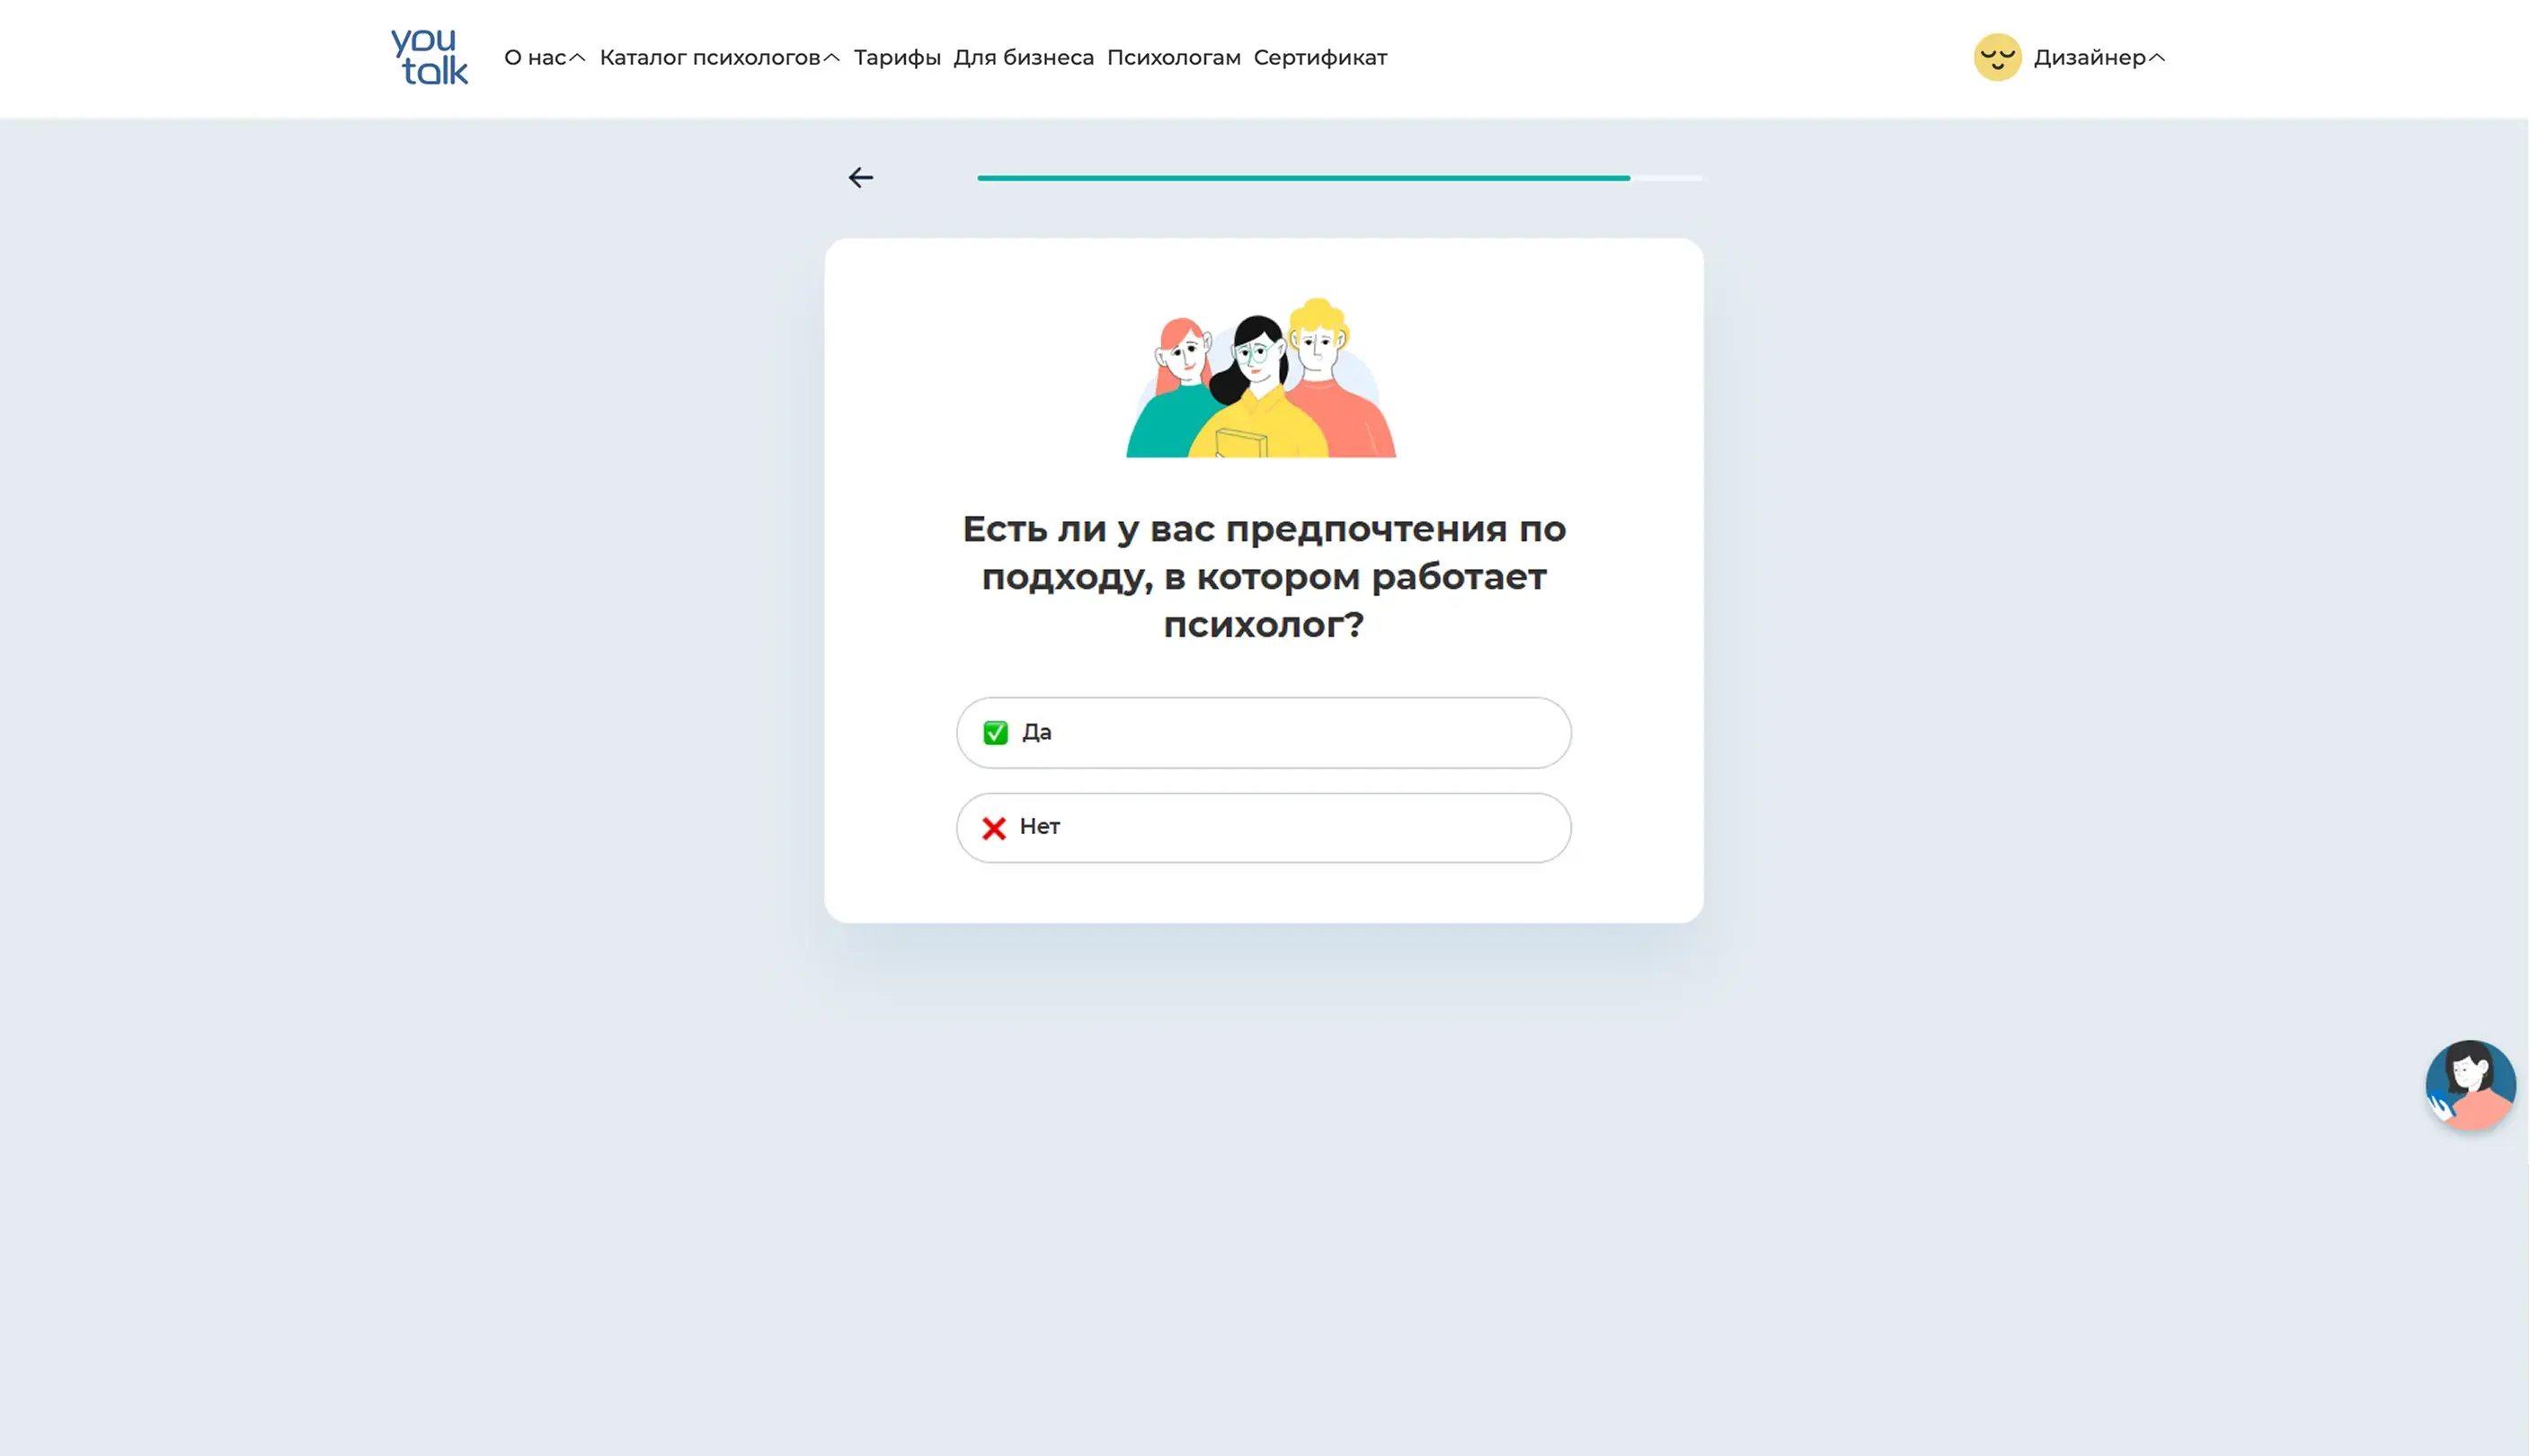Click the red cross icon on Нет
2530x1456 pixels.
pyautogui.click(x=993, y=828)
